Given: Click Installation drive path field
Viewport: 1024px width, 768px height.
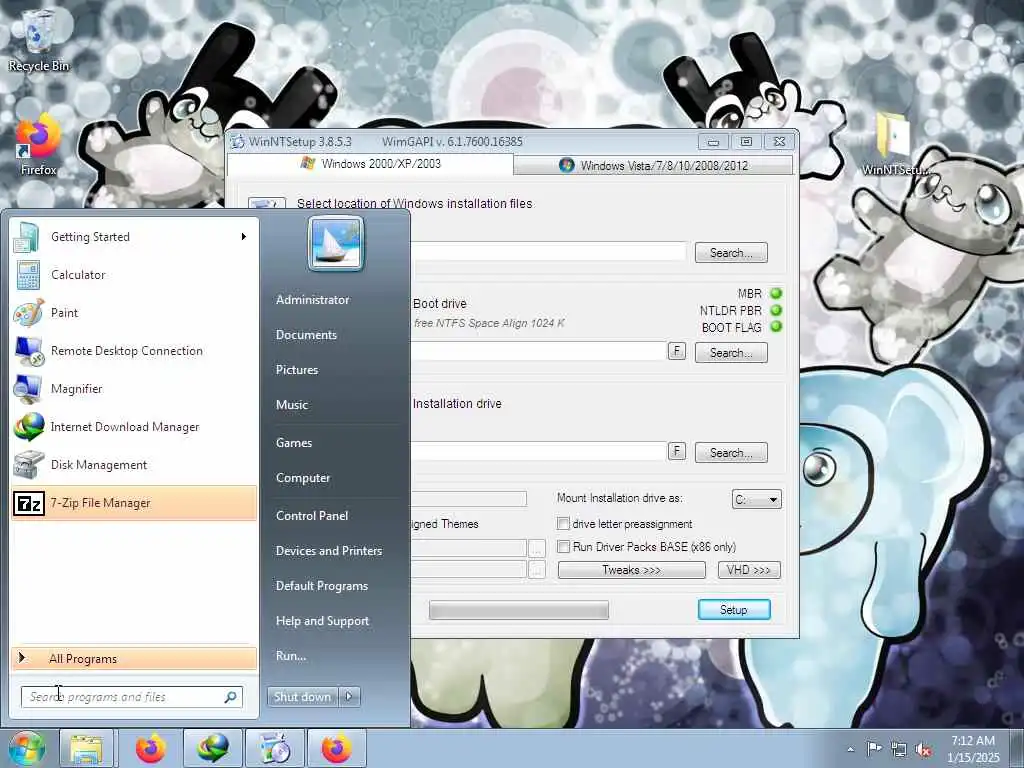Looking at the screenshot, I should [539, 451].
